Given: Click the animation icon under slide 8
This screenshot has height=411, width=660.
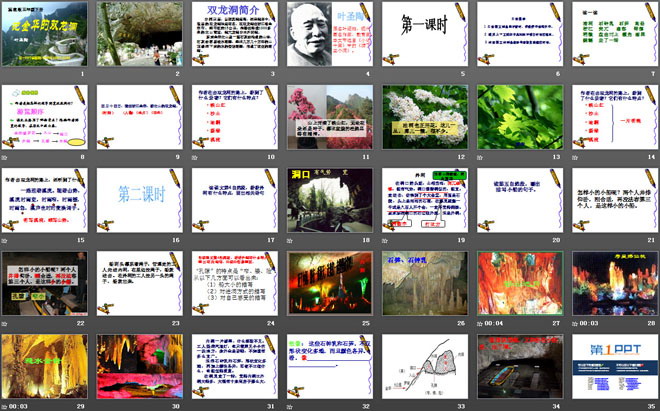Looking at the screenshot, I should (x=6, y=158).
